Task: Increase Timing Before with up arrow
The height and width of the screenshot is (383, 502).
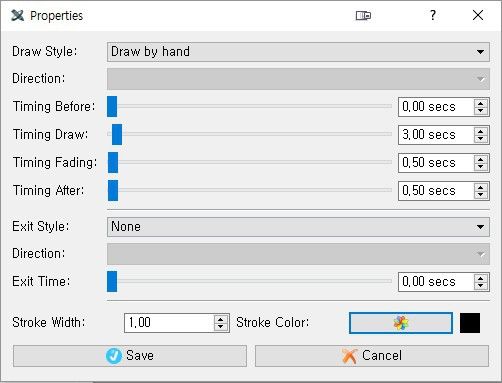Action: point(480,103)
